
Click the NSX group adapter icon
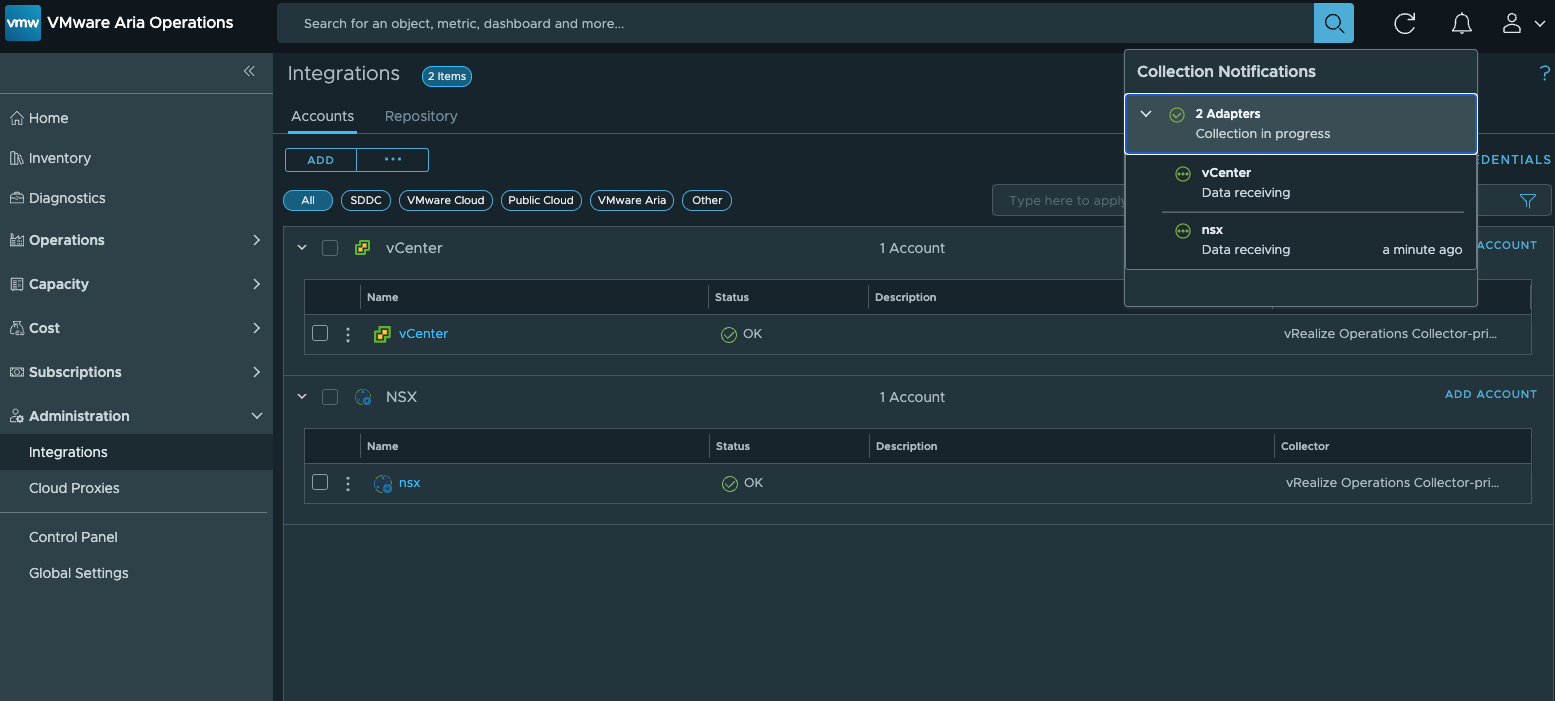pos(363,397)
